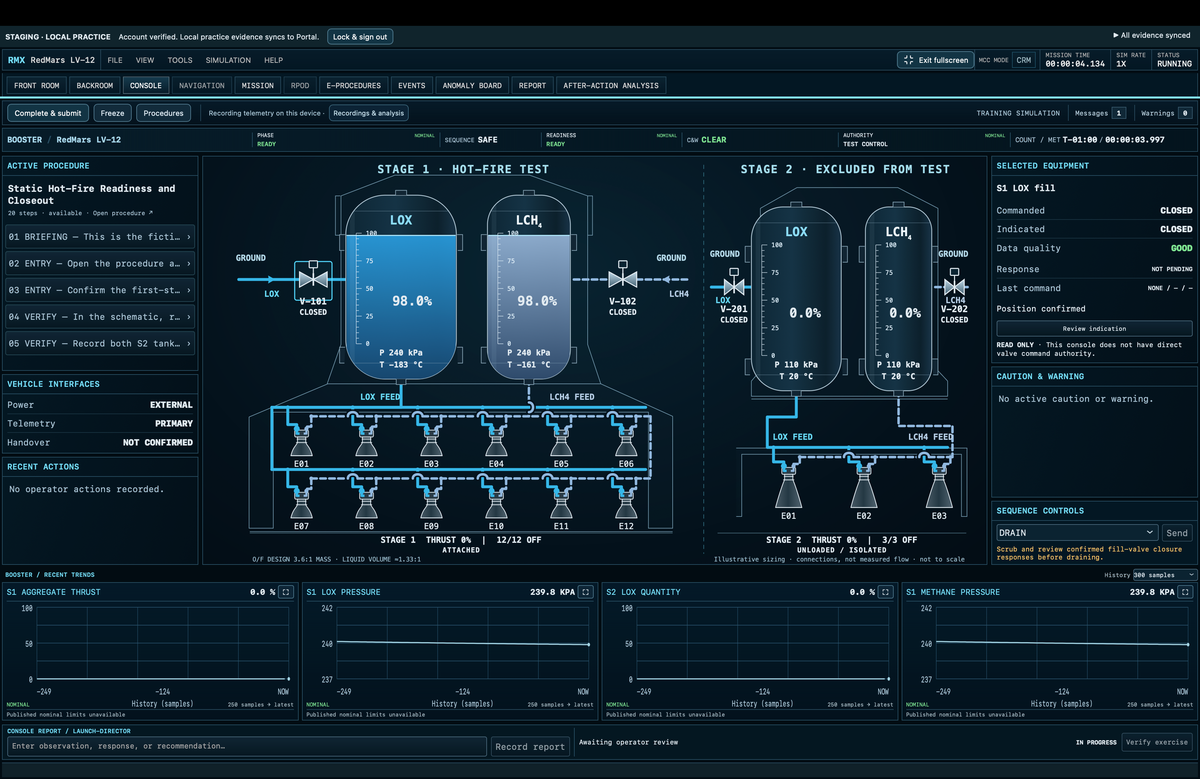Open the TOOLS menu
This screenshot has height=779, width=1200.
(x=180, y=60)
